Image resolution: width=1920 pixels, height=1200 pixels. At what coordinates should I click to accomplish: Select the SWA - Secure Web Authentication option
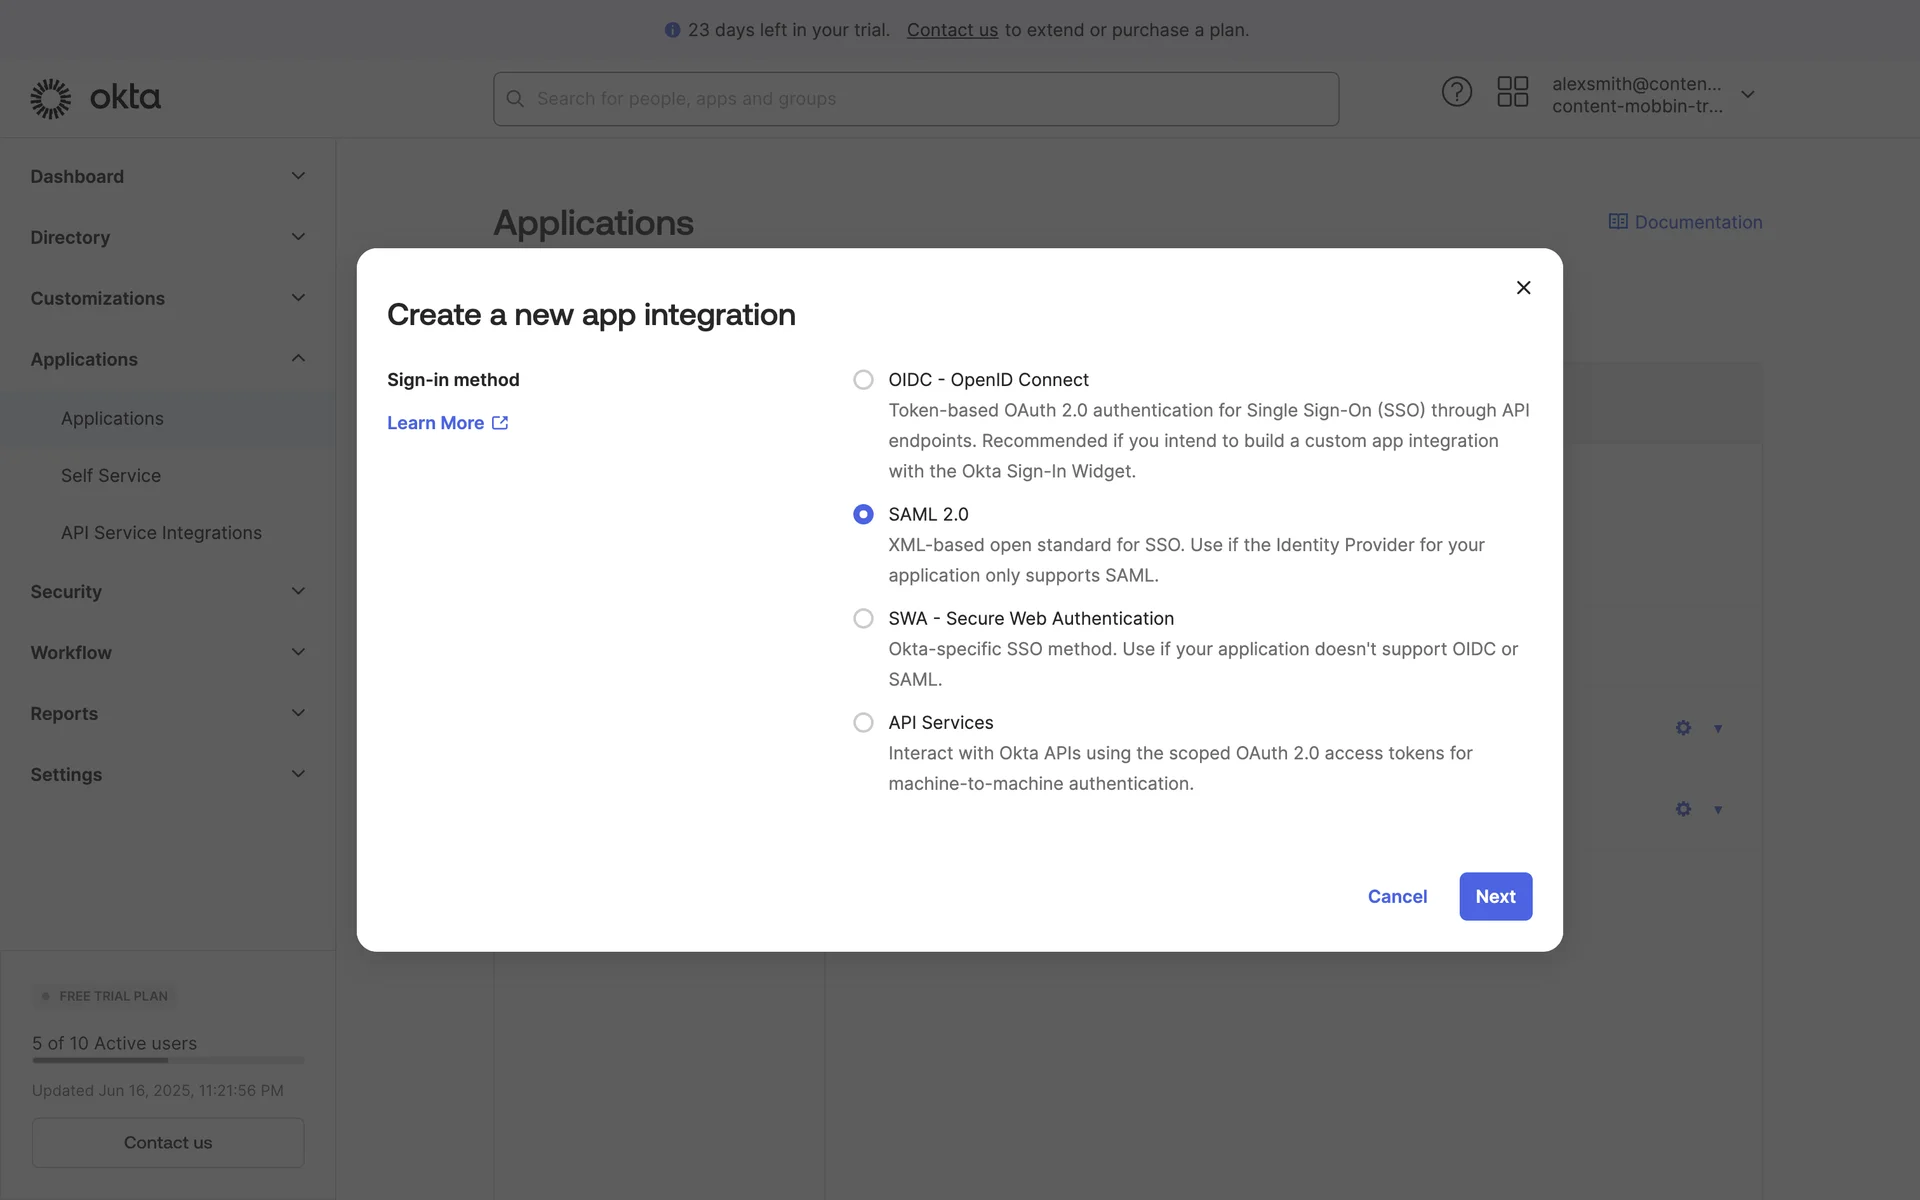click(x=863, y=618)
